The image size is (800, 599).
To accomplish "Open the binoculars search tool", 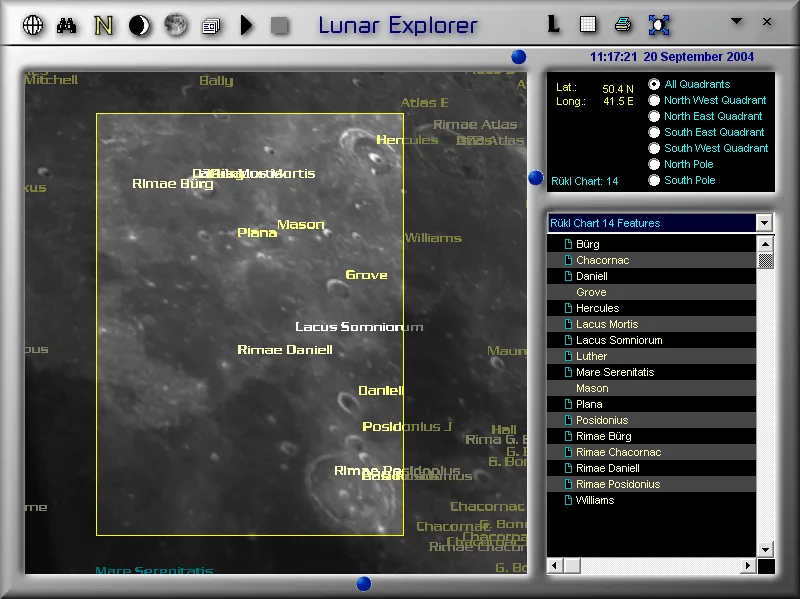I will (66, 25).
